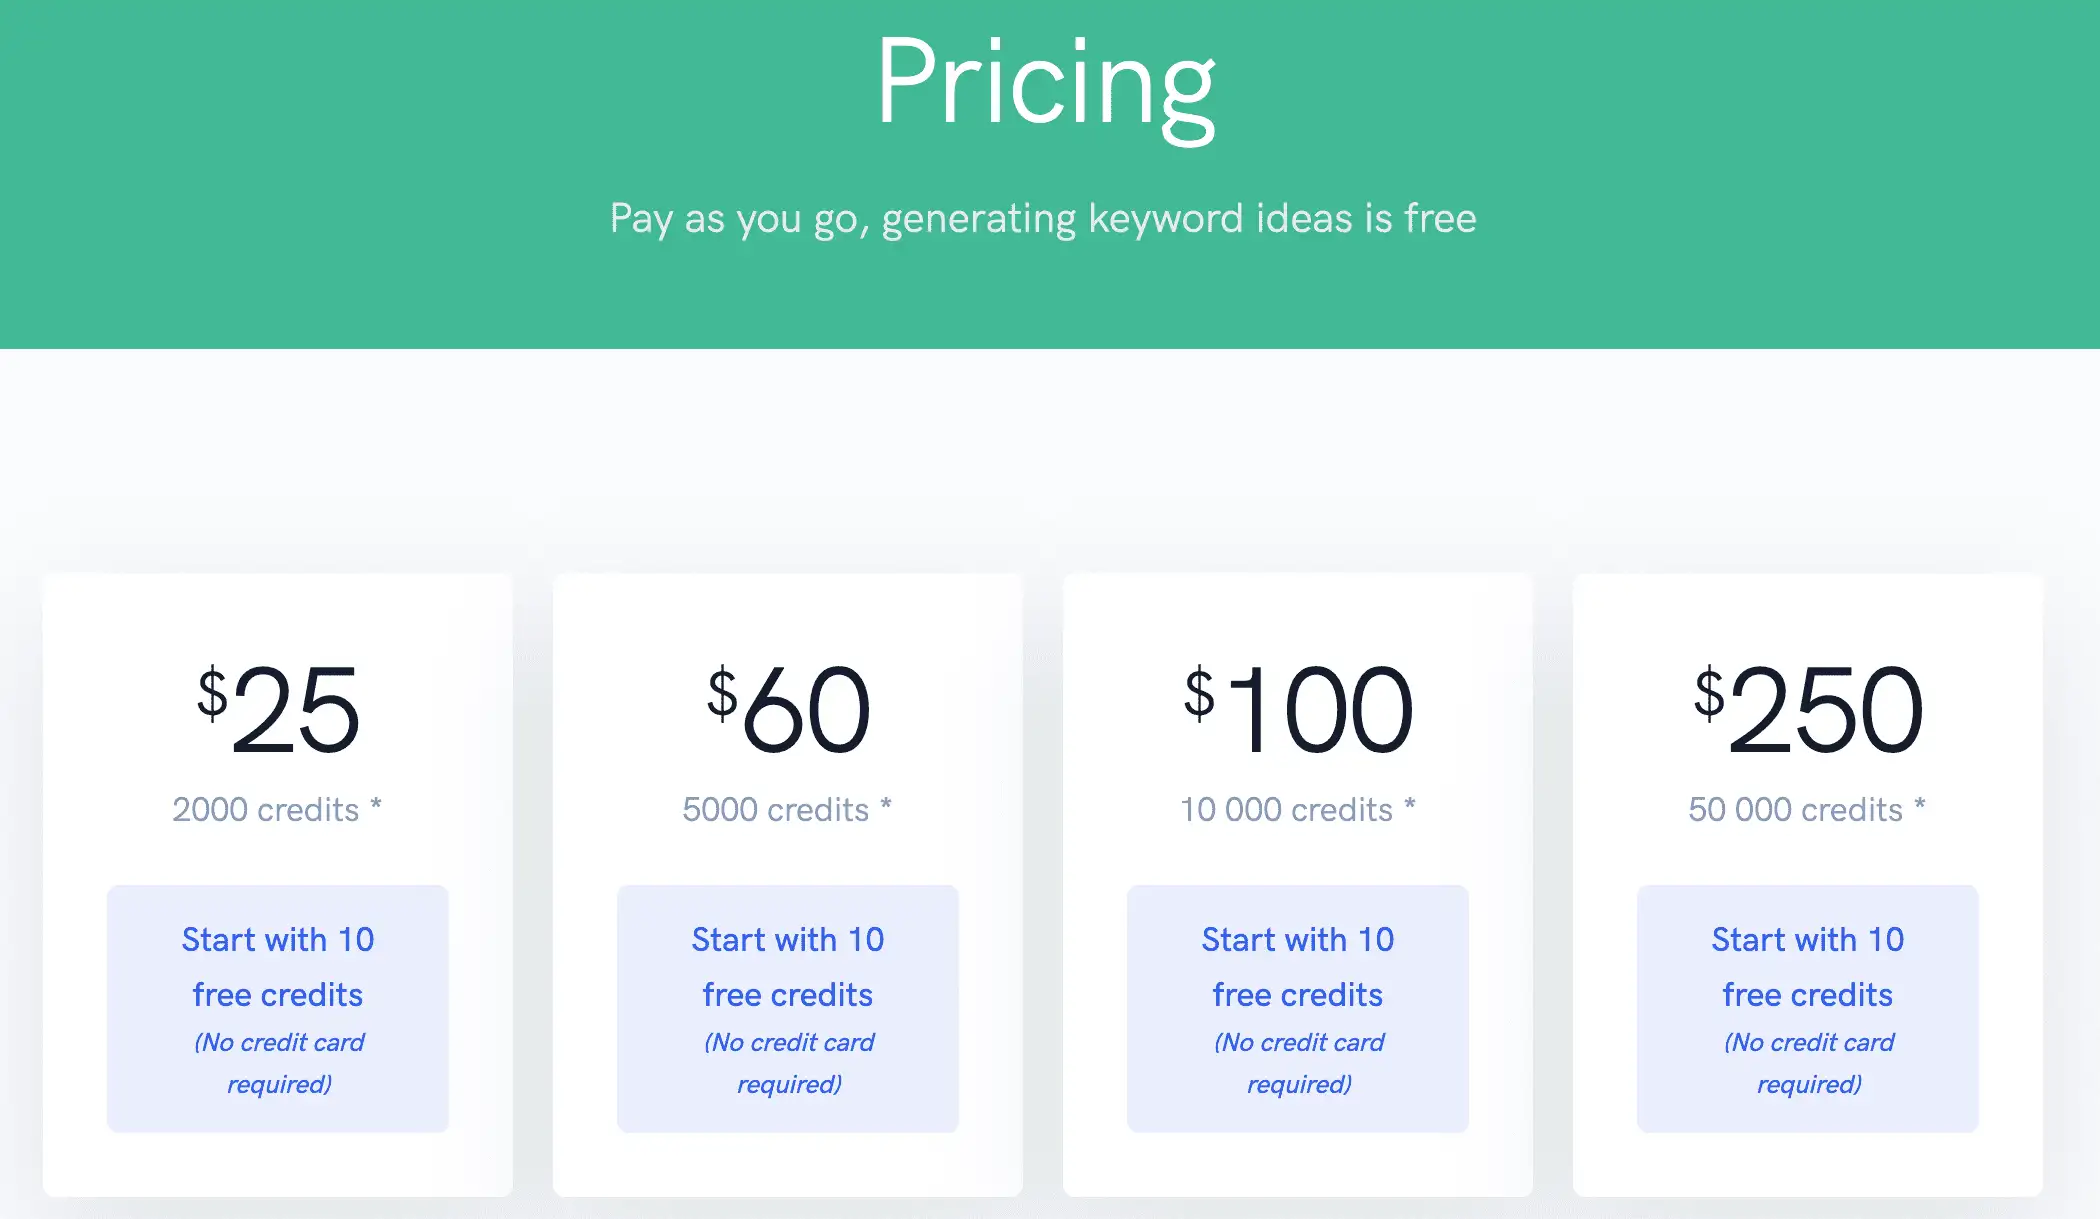Click the 10 000 credits label
This screenshot has height=1219, width=2100.
pos(1286,809)
